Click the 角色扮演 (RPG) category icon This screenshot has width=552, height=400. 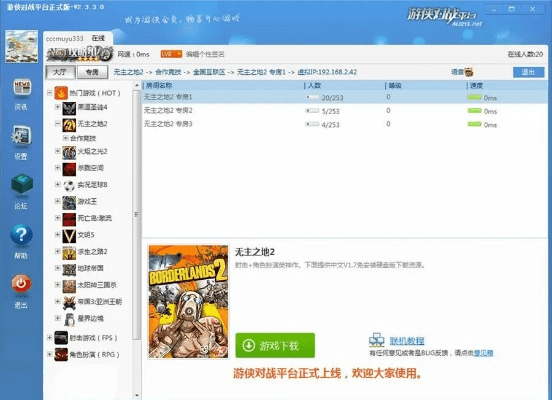[x=61, y=355]
